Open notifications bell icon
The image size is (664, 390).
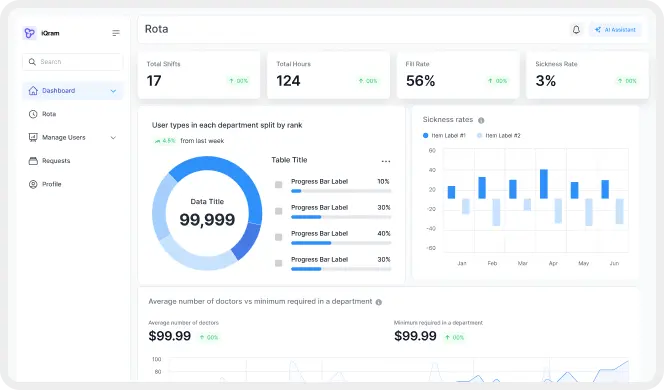tap(576, 30)
